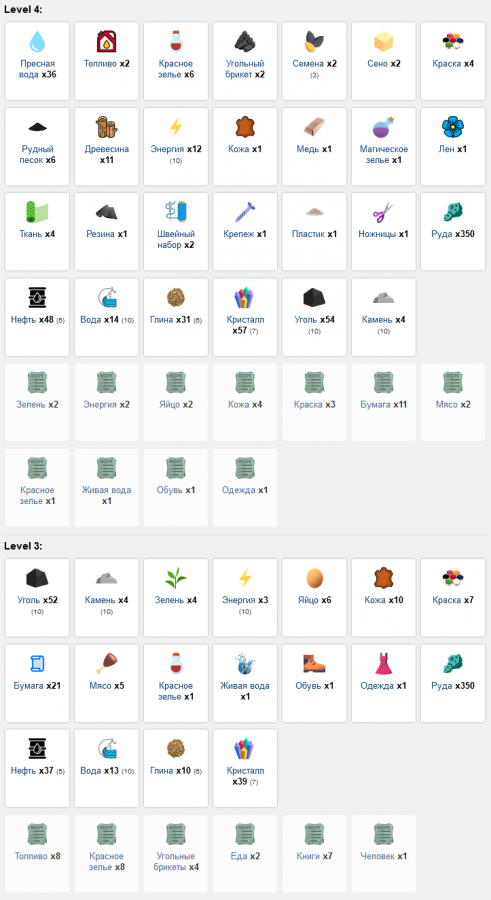This screenshot has width=491, height=900.
Task: Select the thread spool icon for Швейный набор
Action: [176, 212]
